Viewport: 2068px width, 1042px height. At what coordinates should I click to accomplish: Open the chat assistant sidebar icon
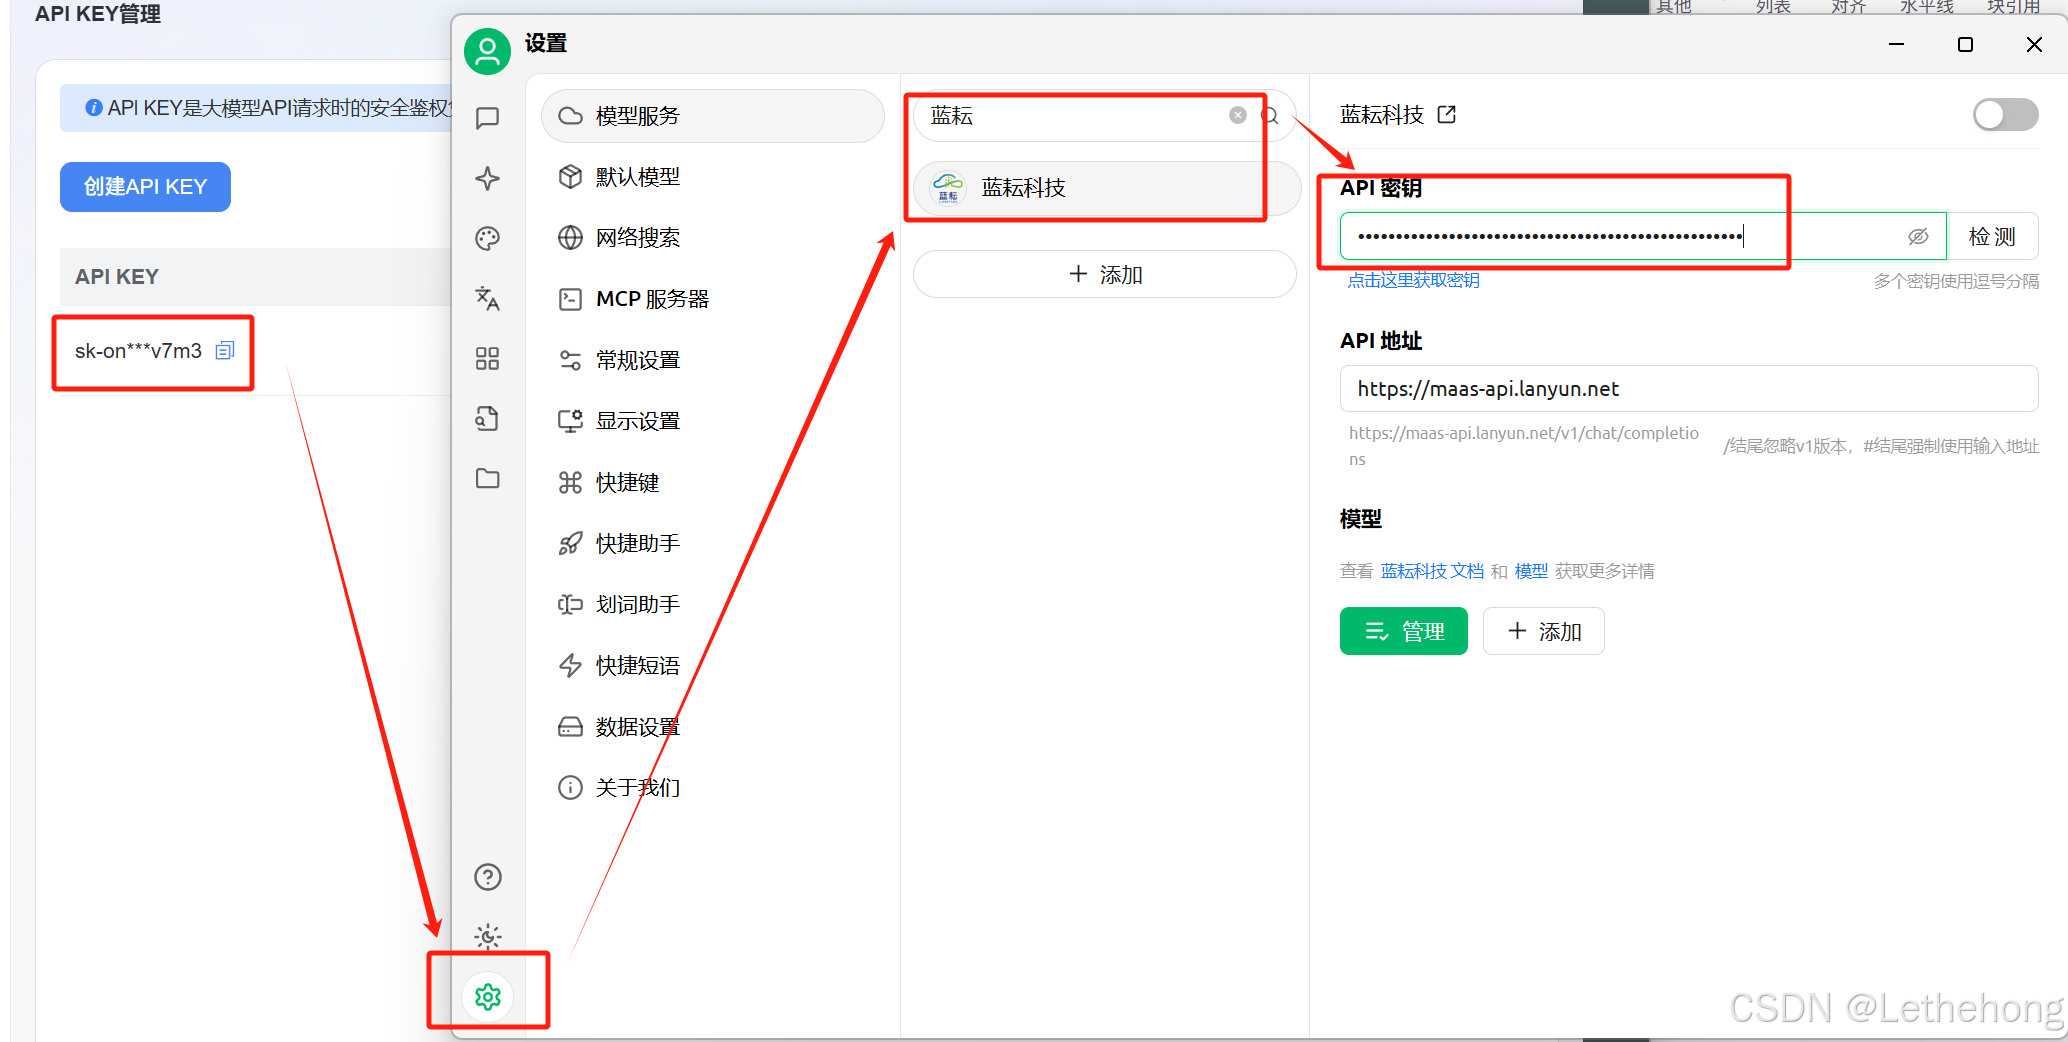coord(487,118)
